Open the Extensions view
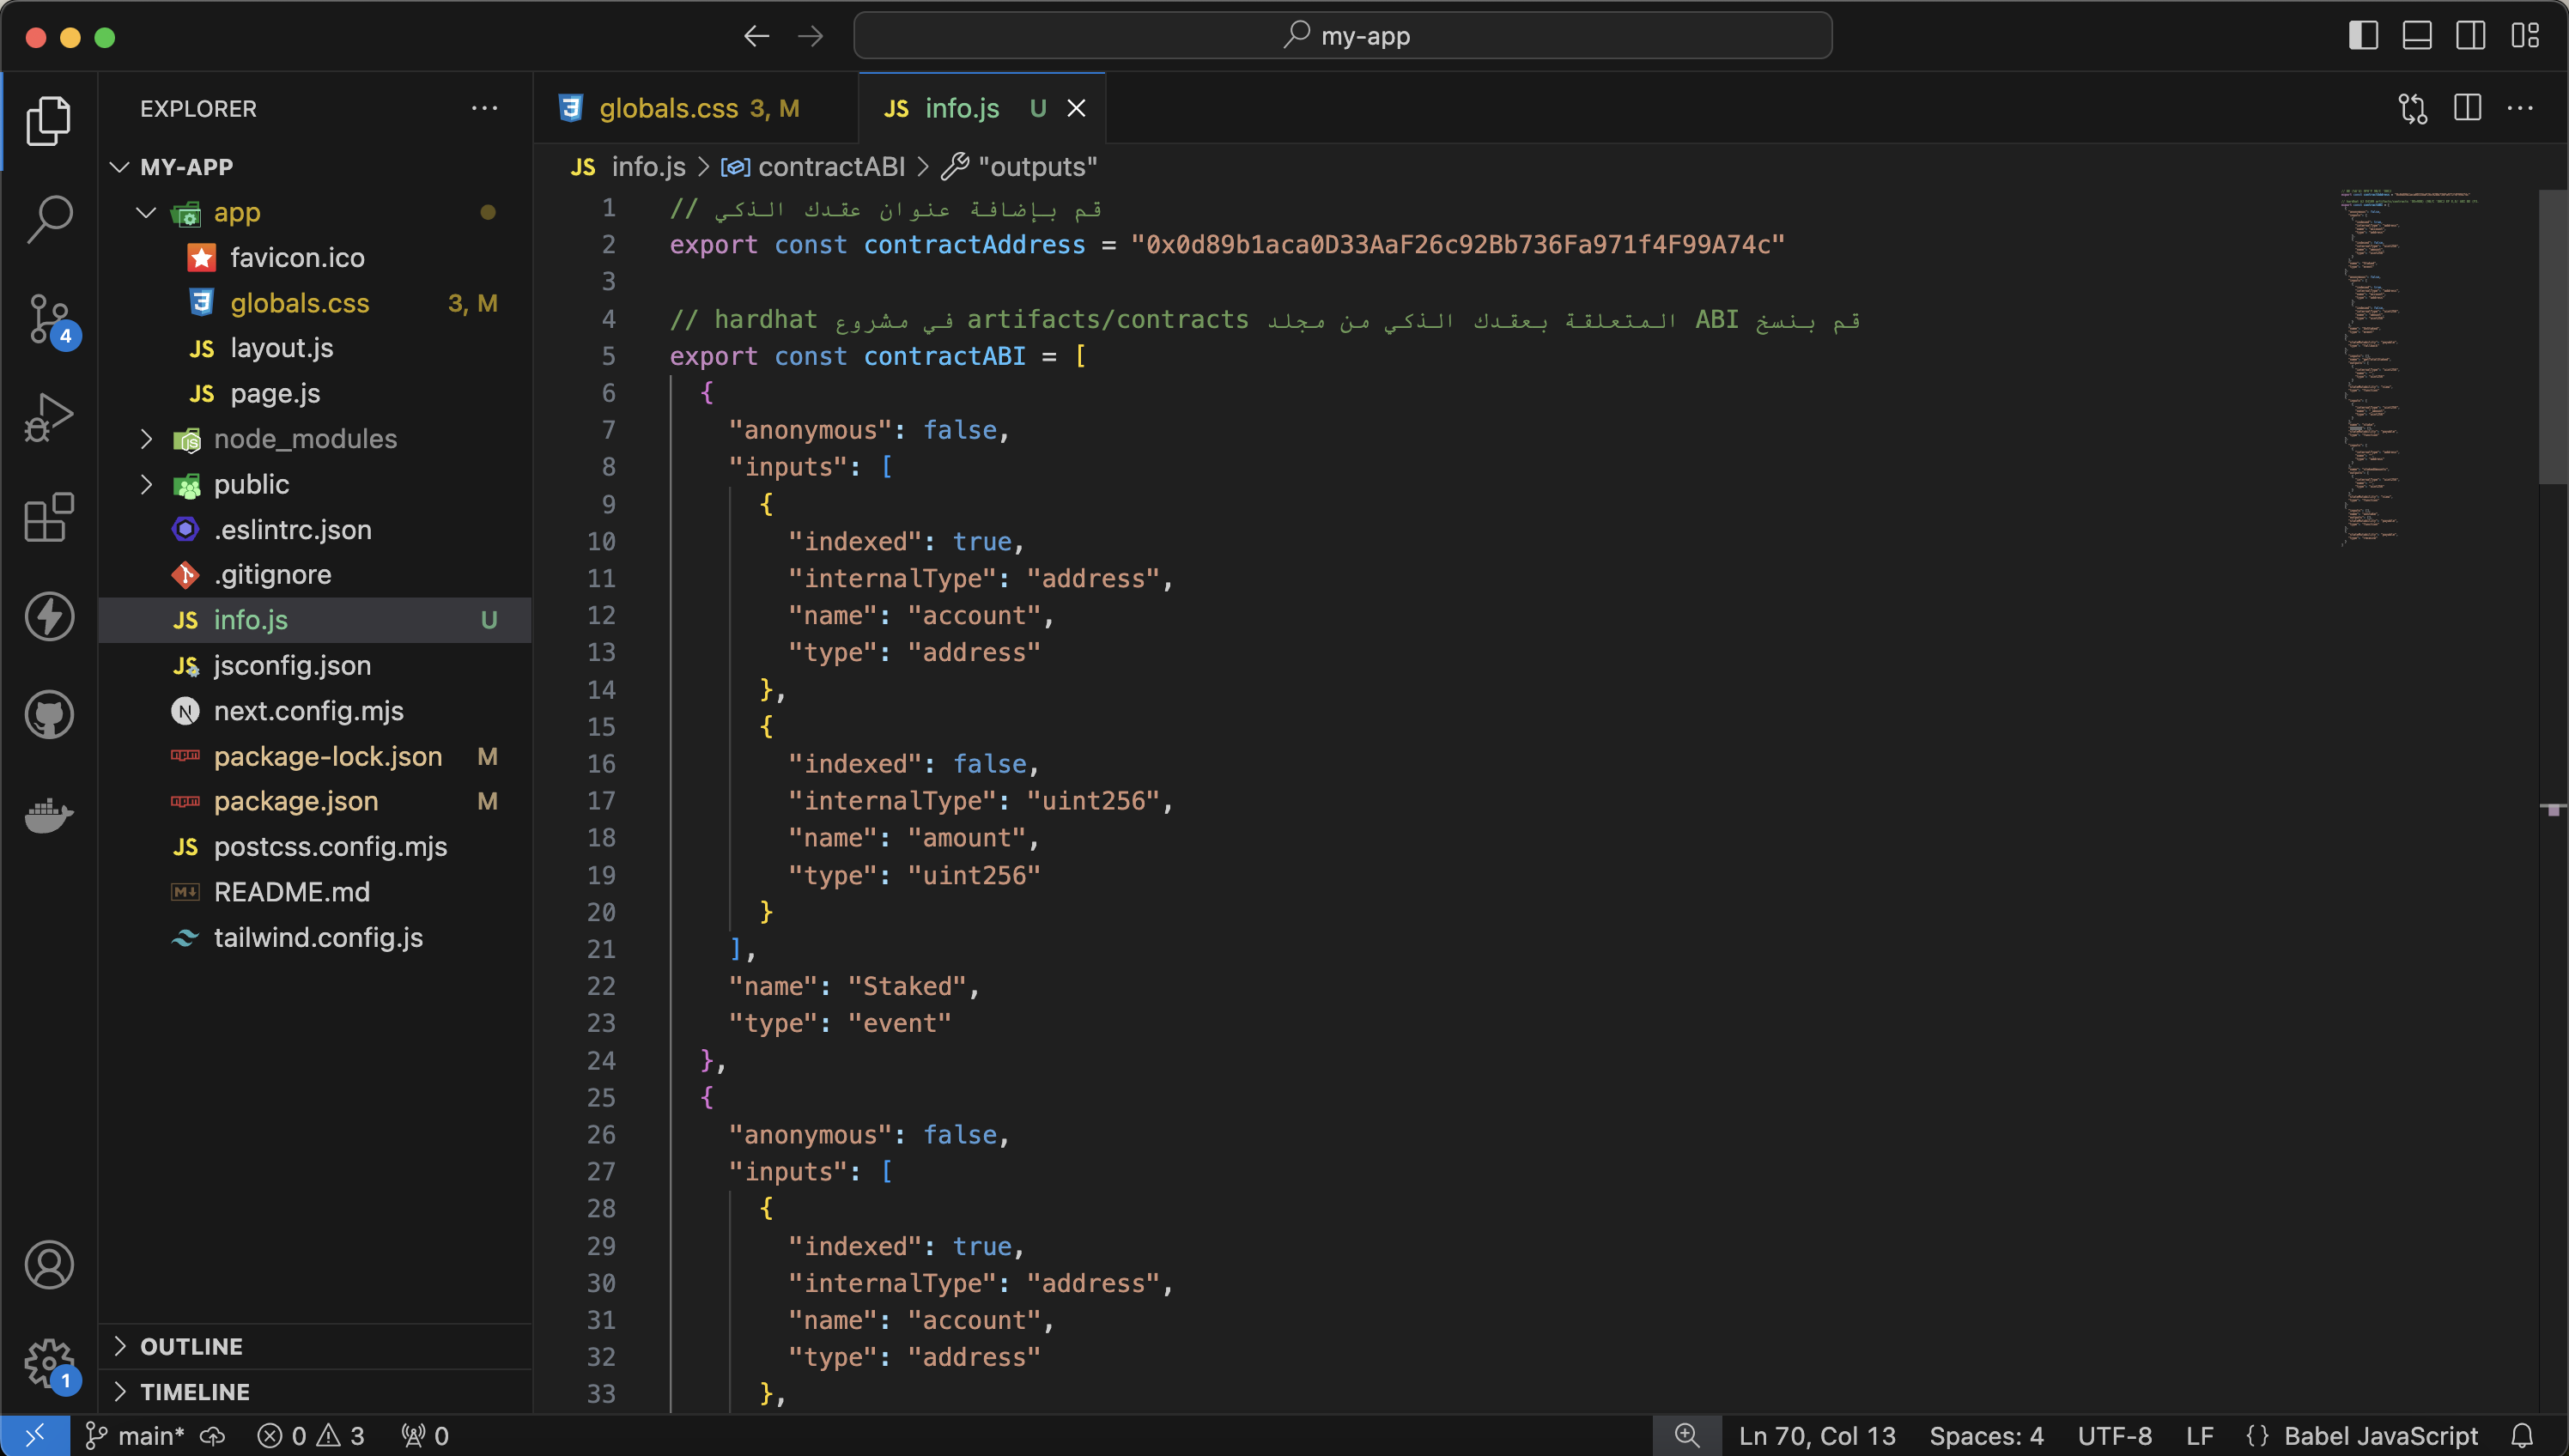The image size is (2569, 1456). click(48, 517)
